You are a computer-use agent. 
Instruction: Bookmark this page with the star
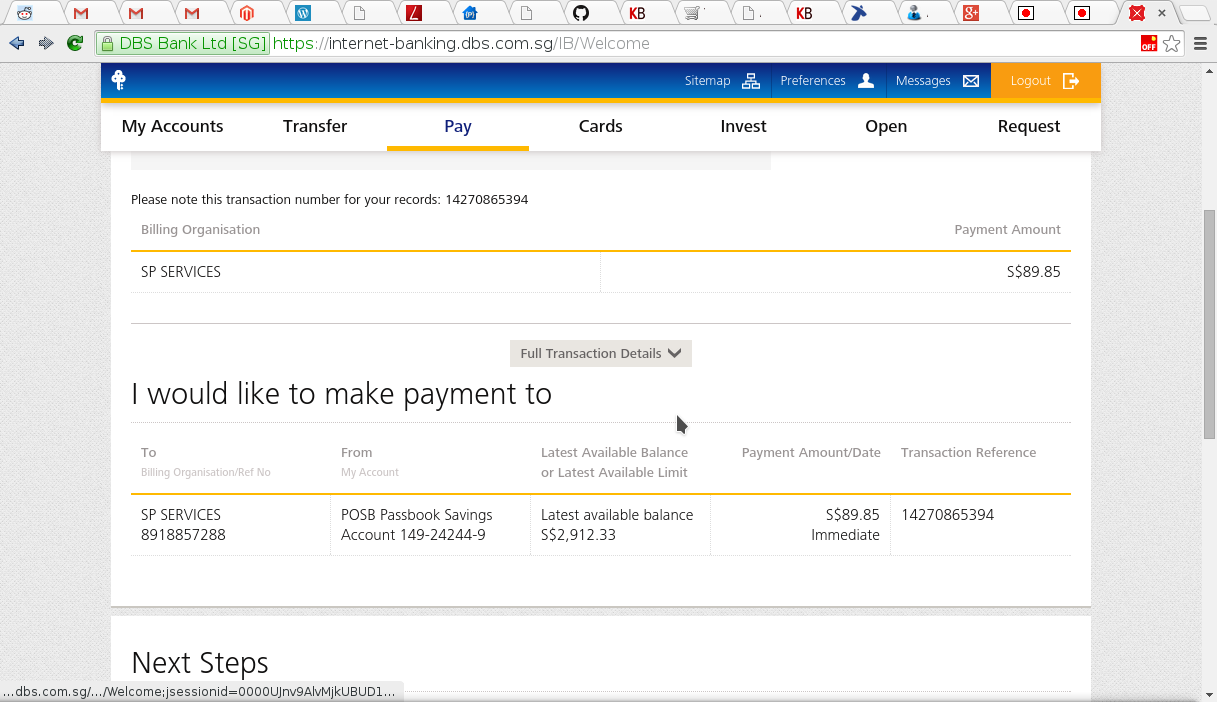click(1172, 43)
